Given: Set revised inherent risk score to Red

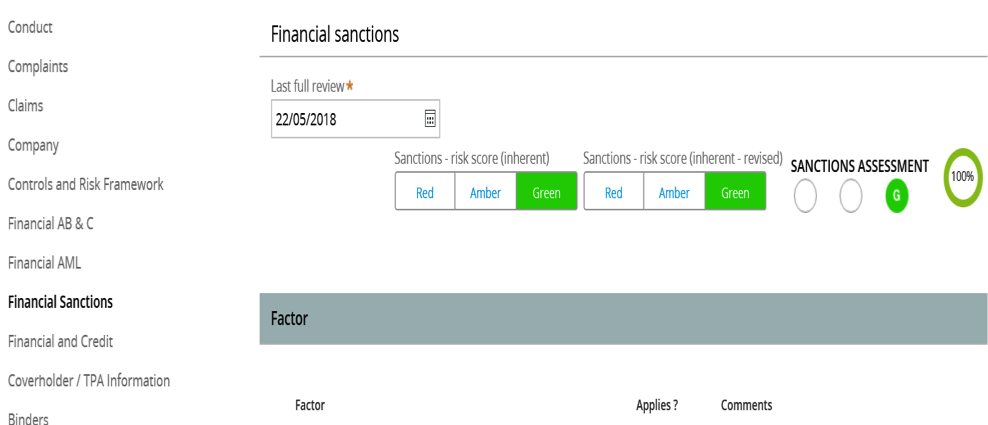Looking at the screenshot, I should click(614, 190).
